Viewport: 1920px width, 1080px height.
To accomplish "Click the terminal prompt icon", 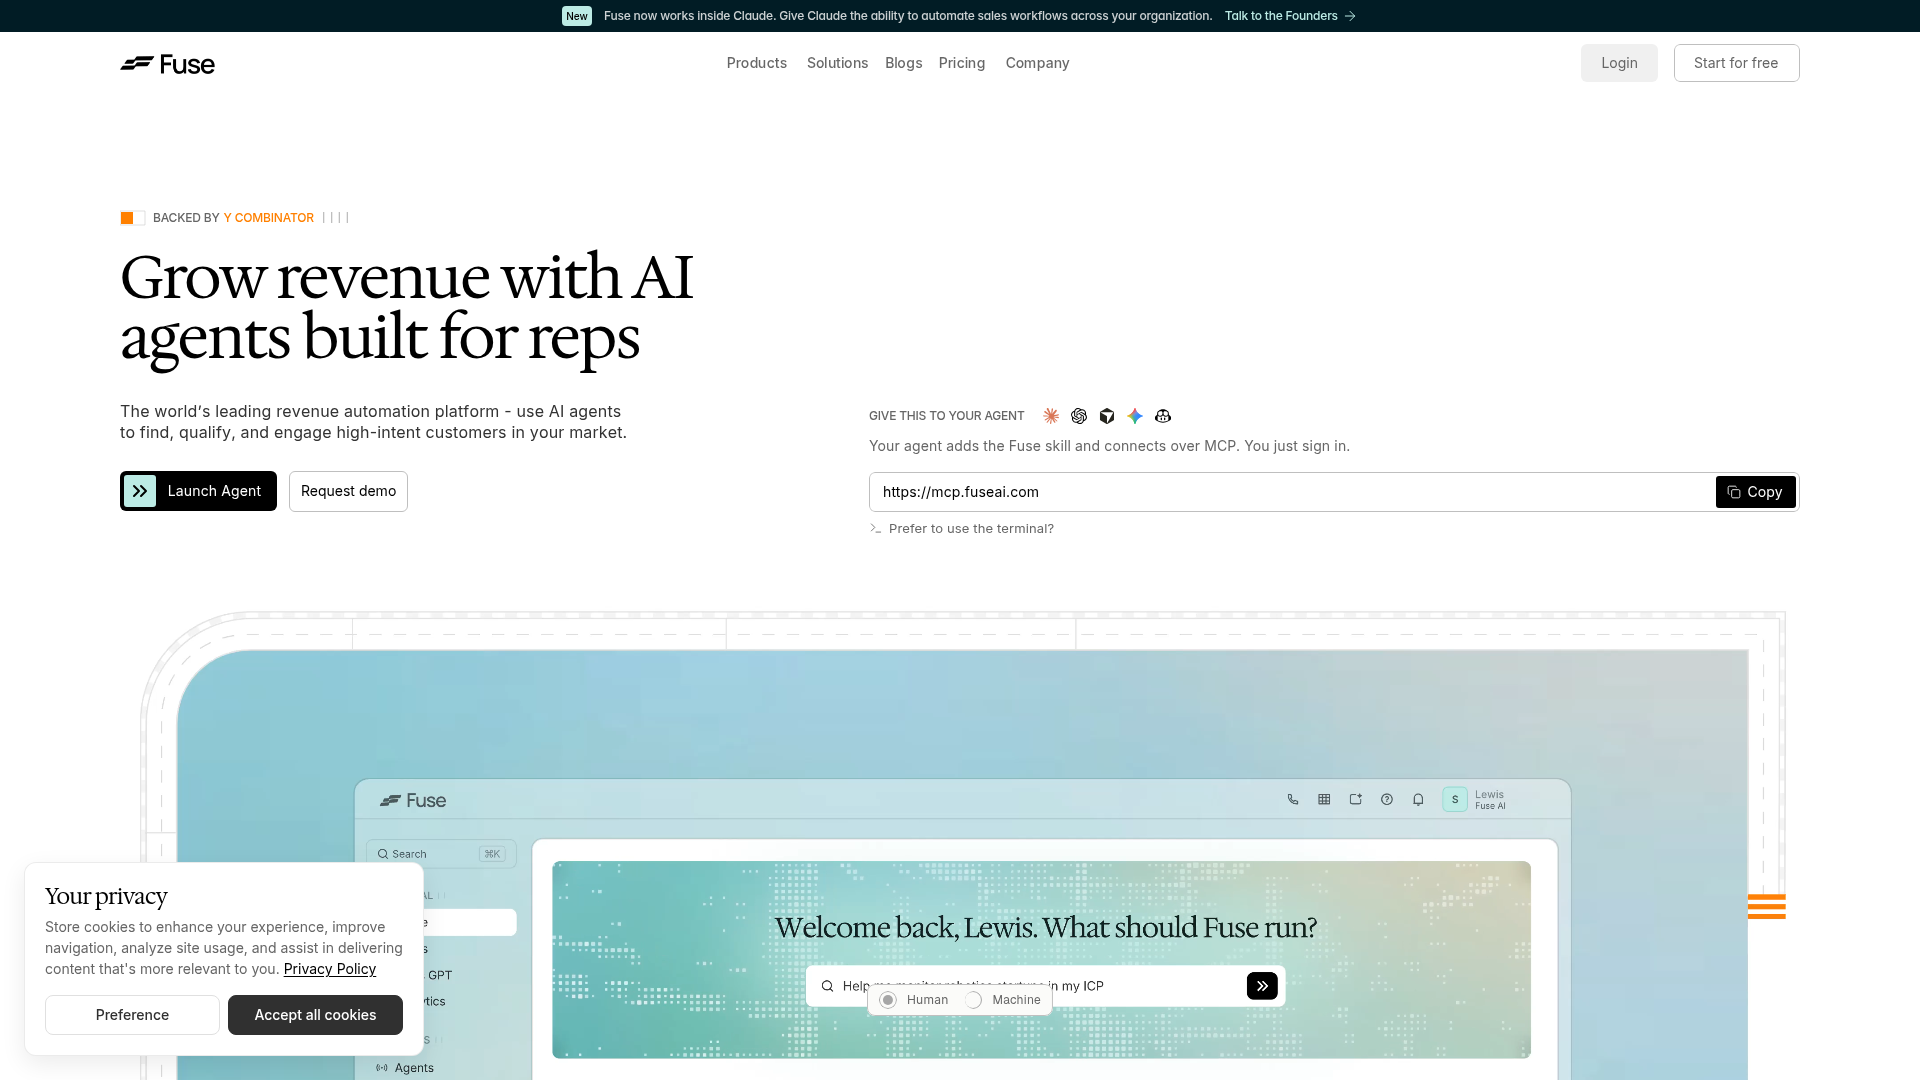I will point(876,529).
